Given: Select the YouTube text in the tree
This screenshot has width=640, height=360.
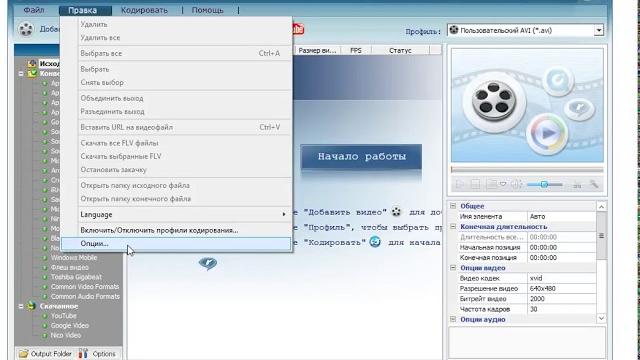Looking at the screenshot, I should click(x=64, y=316).
